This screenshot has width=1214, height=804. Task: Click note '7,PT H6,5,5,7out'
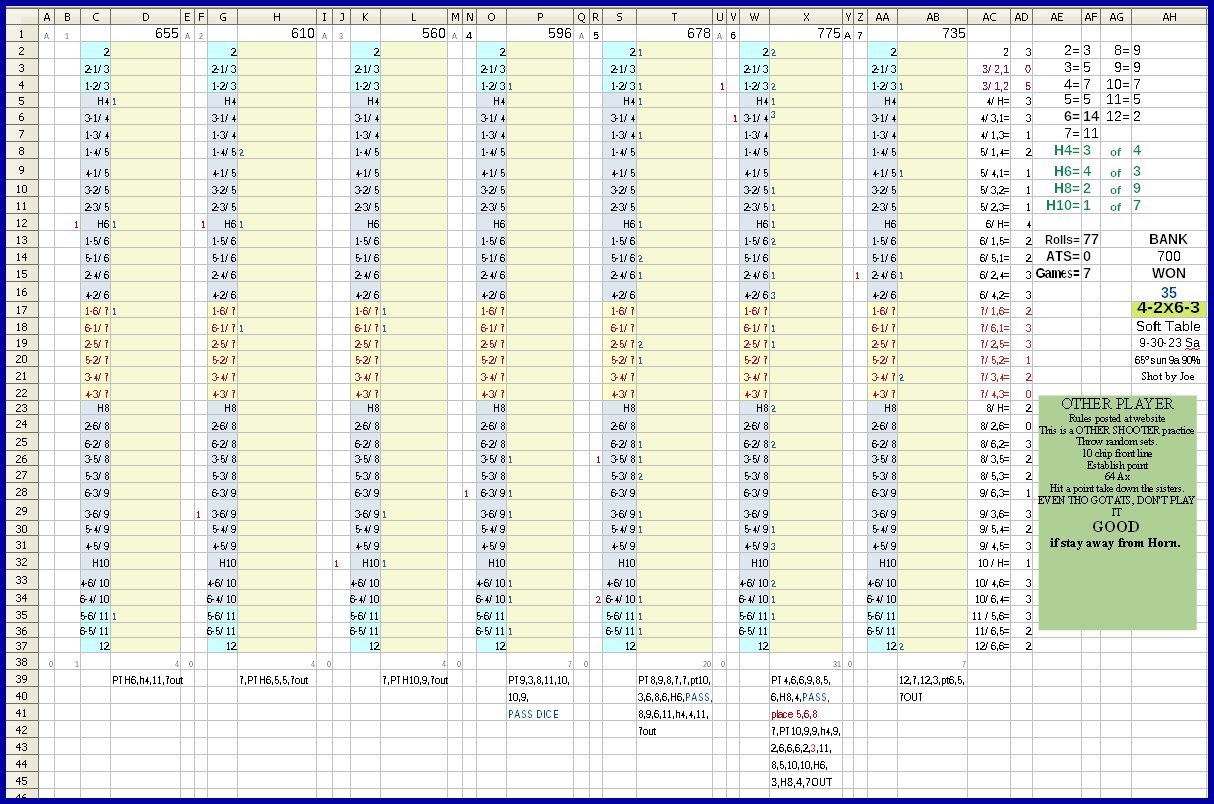click(276, 679)
